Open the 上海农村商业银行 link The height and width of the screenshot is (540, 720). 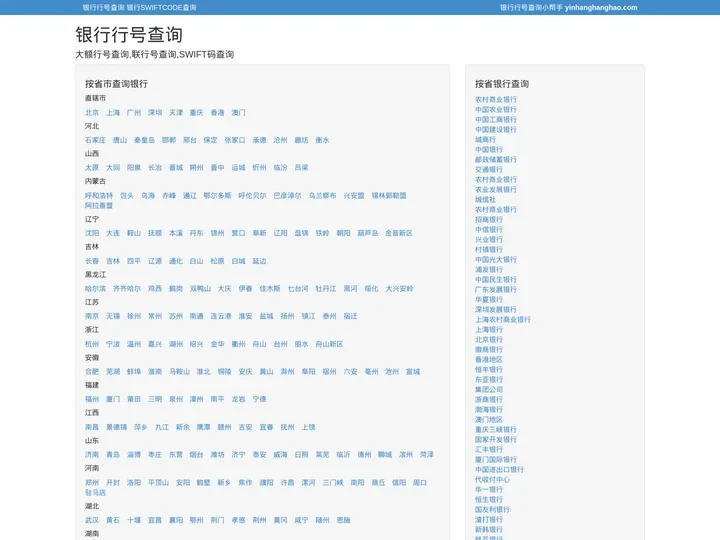click(503, 320)
